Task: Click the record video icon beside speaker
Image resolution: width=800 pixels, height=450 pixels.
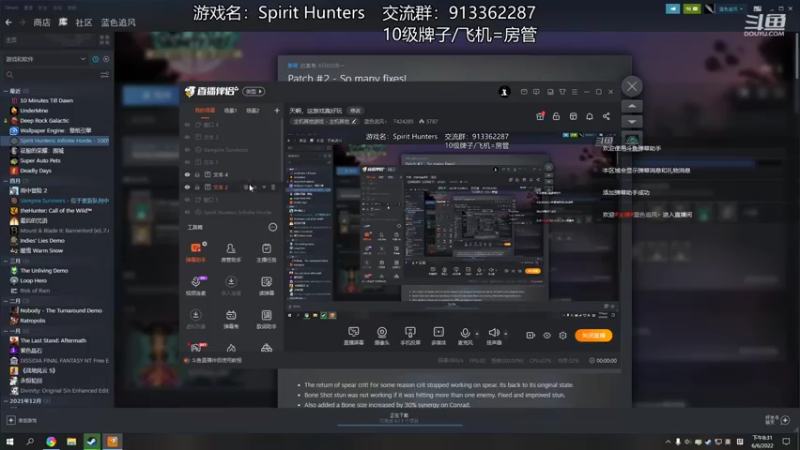Action: click(531, 335)
